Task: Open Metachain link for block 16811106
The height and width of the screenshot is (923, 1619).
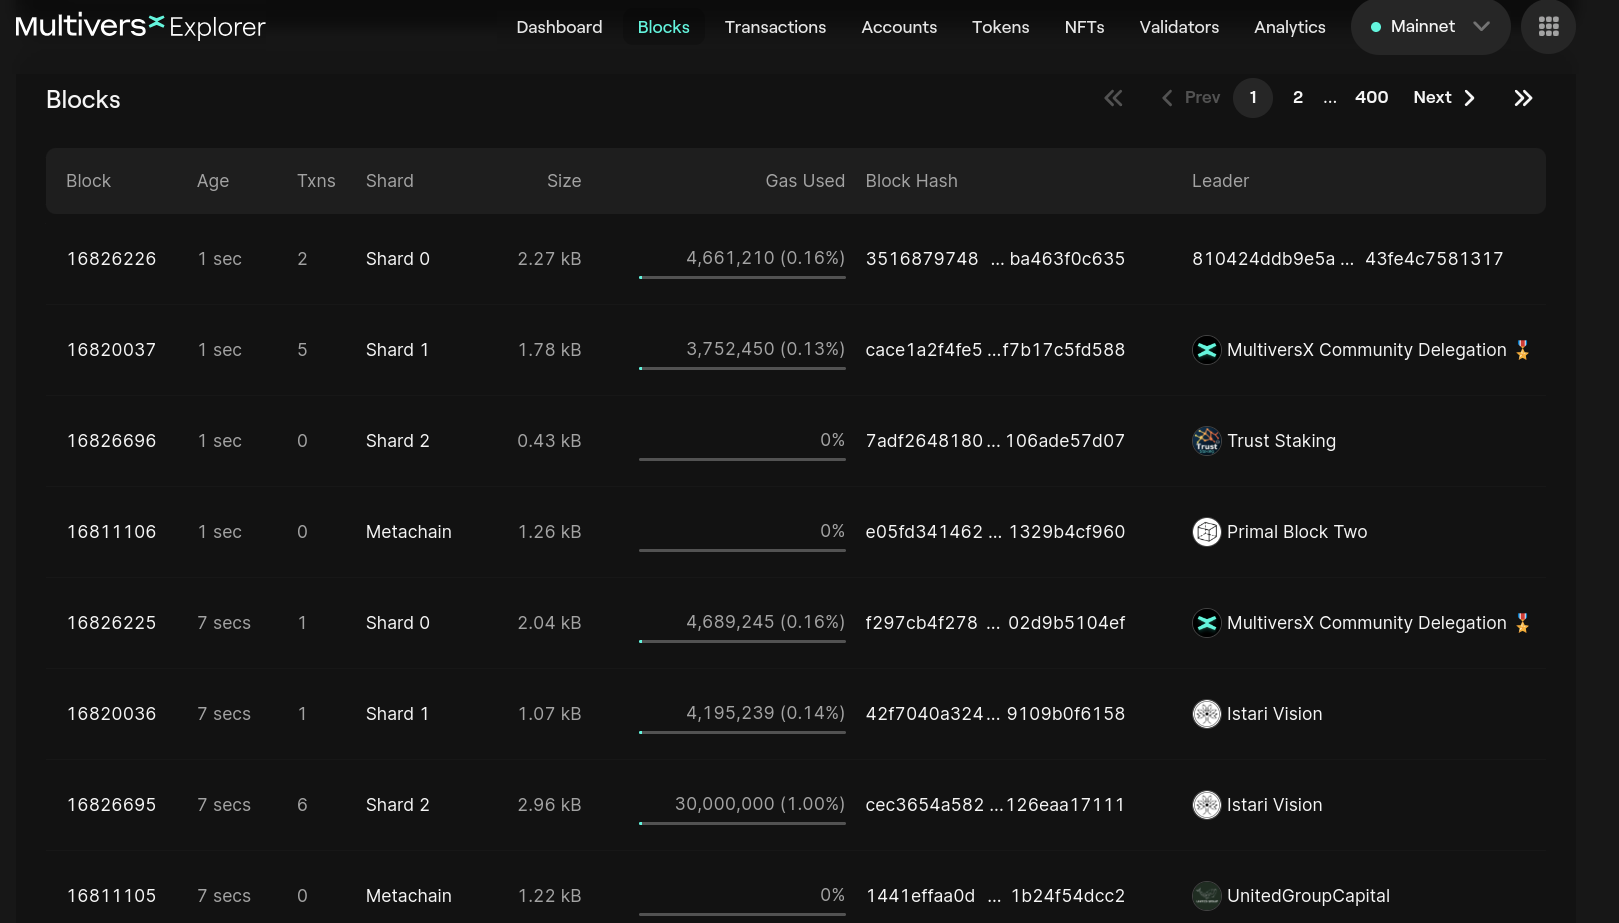Action: (408, 532)
